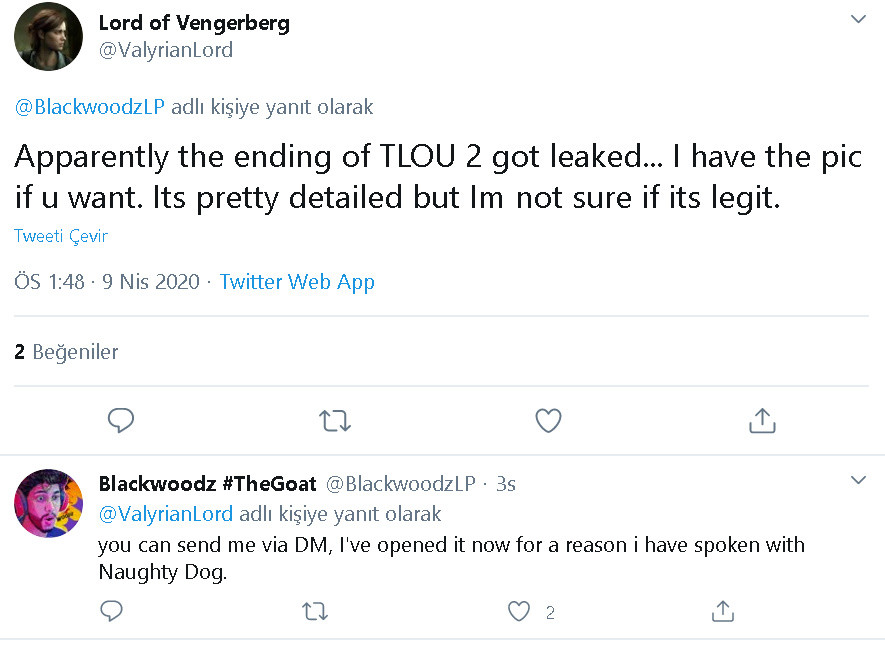Click Tweeti Çevir to translate tweet
The width and height of the screenshot is (885, 650).
click(x=61, y=236)
